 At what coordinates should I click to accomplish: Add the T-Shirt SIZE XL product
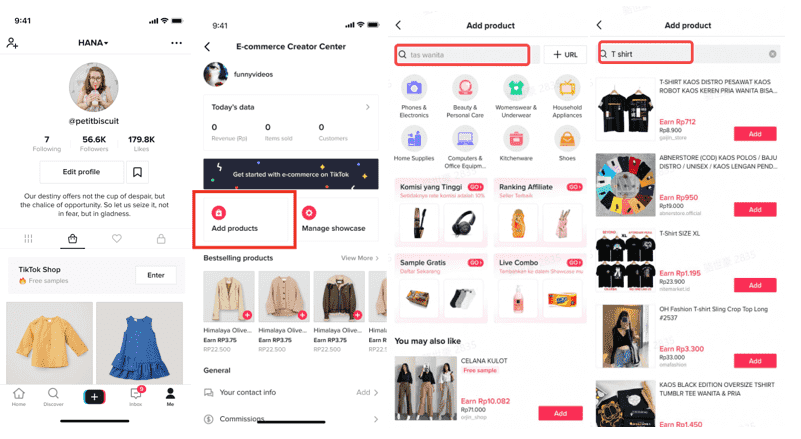click(755, 285)
